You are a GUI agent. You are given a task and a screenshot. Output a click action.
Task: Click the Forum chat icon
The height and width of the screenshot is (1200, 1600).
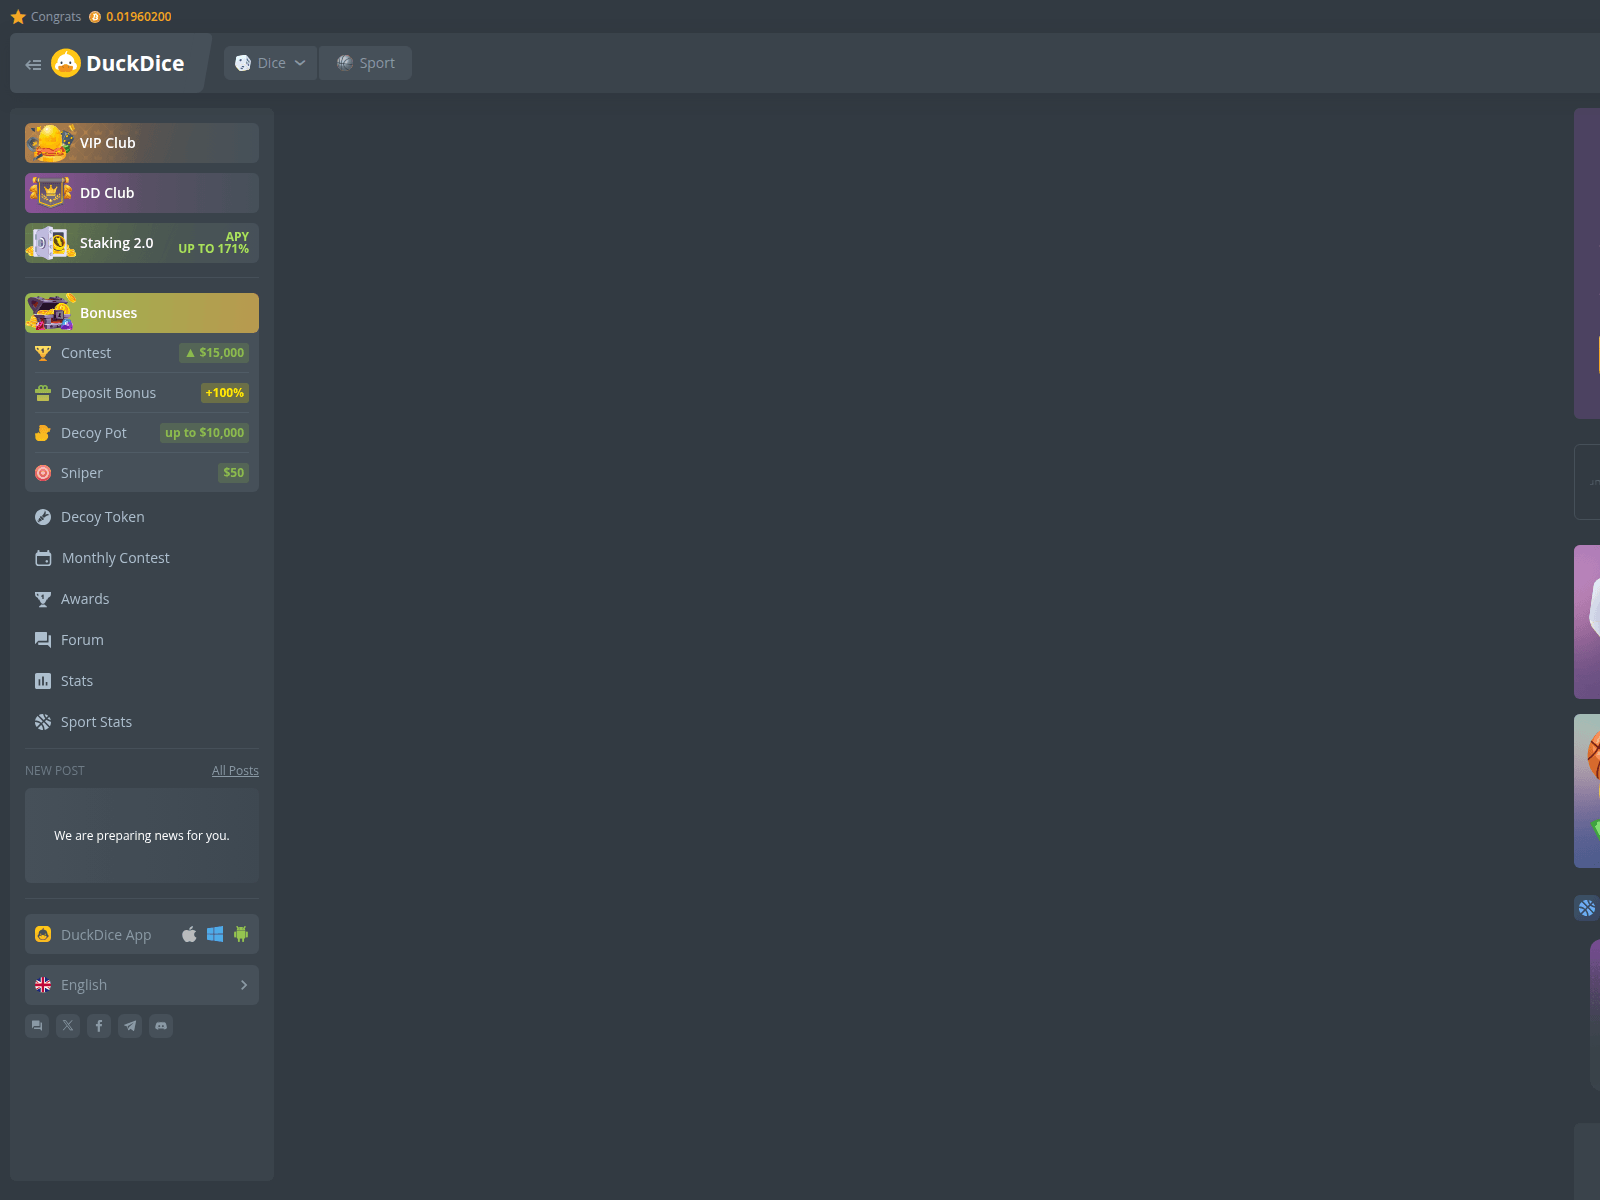(43, 640)
